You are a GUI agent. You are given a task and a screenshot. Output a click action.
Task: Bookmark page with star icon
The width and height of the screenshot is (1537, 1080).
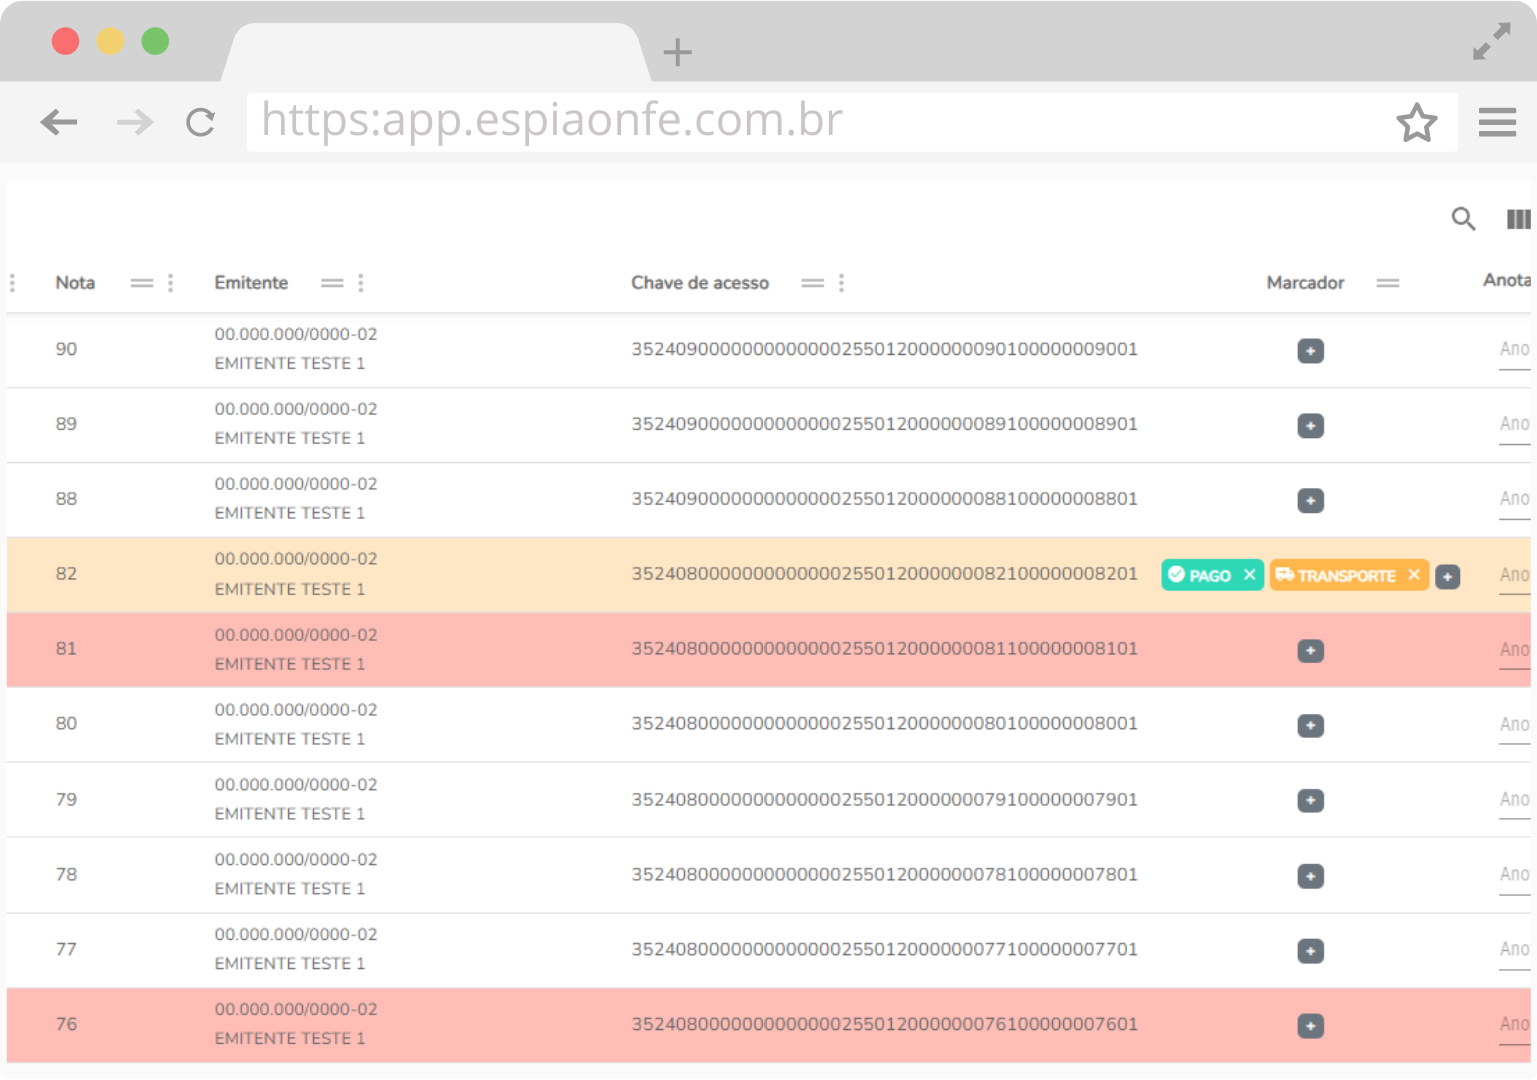[x=1416, y=122]
